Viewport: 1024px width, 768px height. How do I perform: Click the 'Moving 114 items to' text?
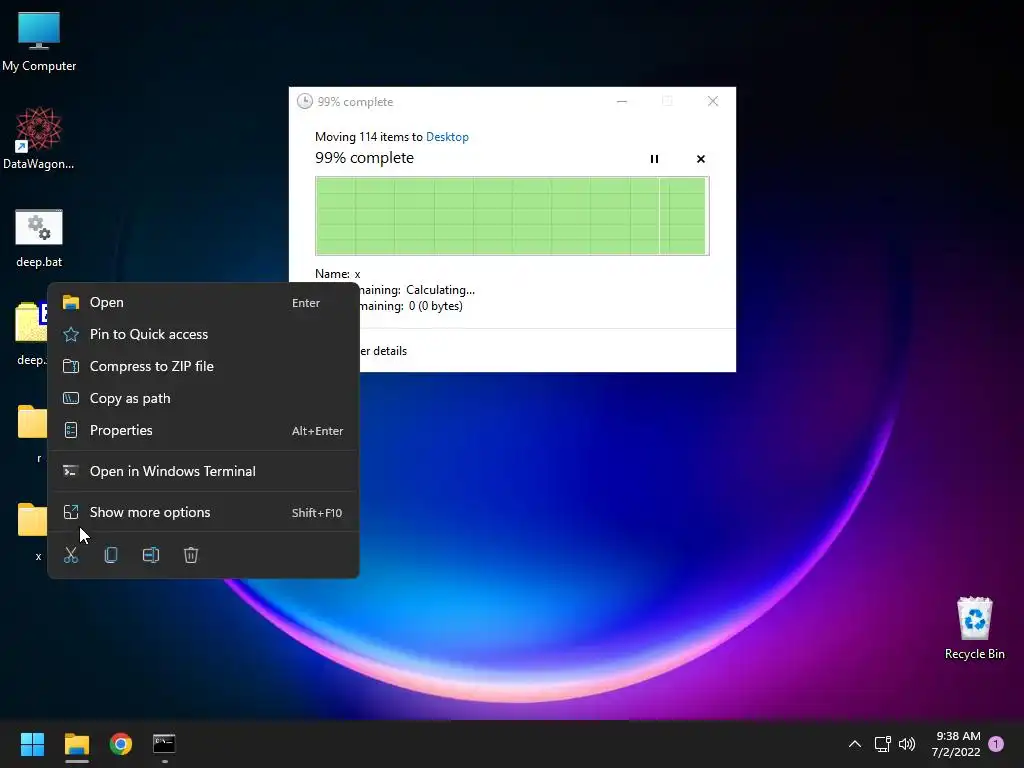click(x=369, y=137)
